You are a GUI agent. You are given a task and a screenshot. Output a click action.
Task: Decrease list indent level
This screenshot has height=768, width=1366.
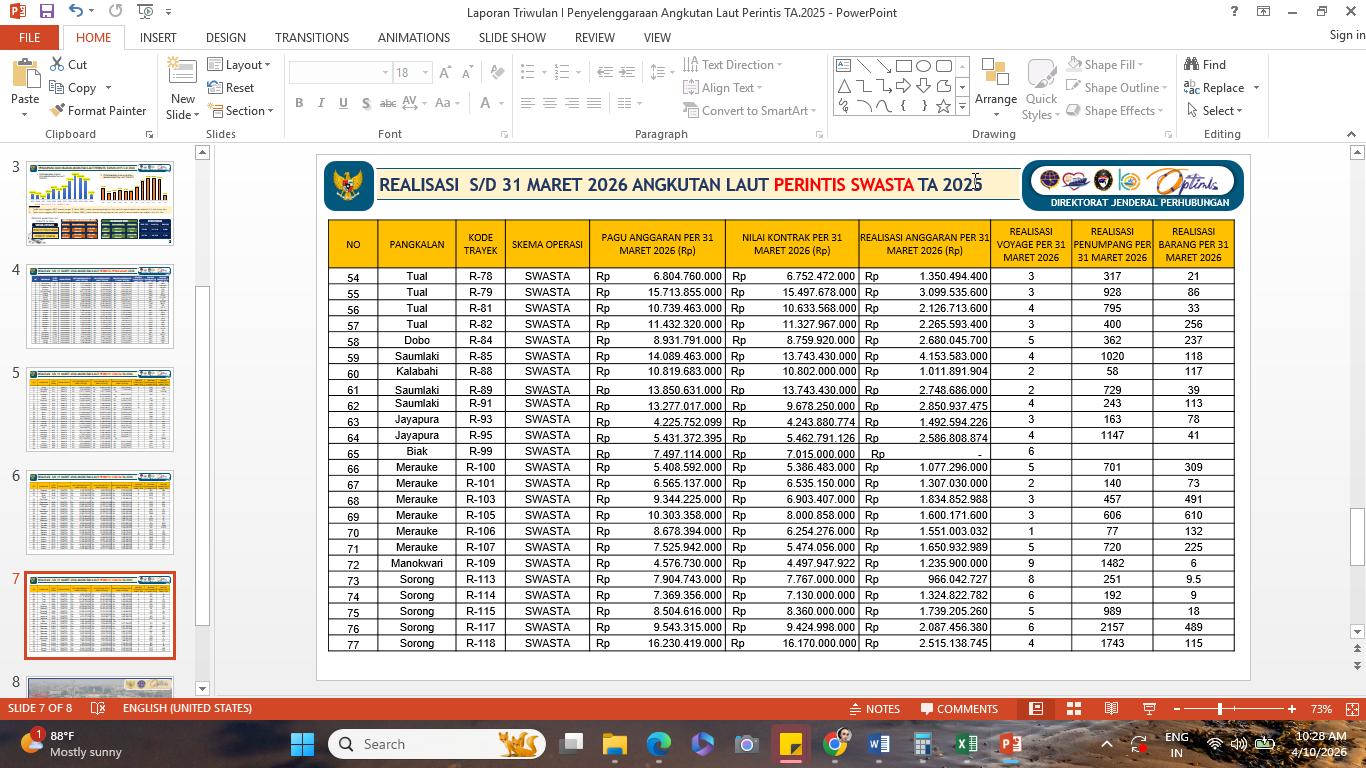click(605, 73)
